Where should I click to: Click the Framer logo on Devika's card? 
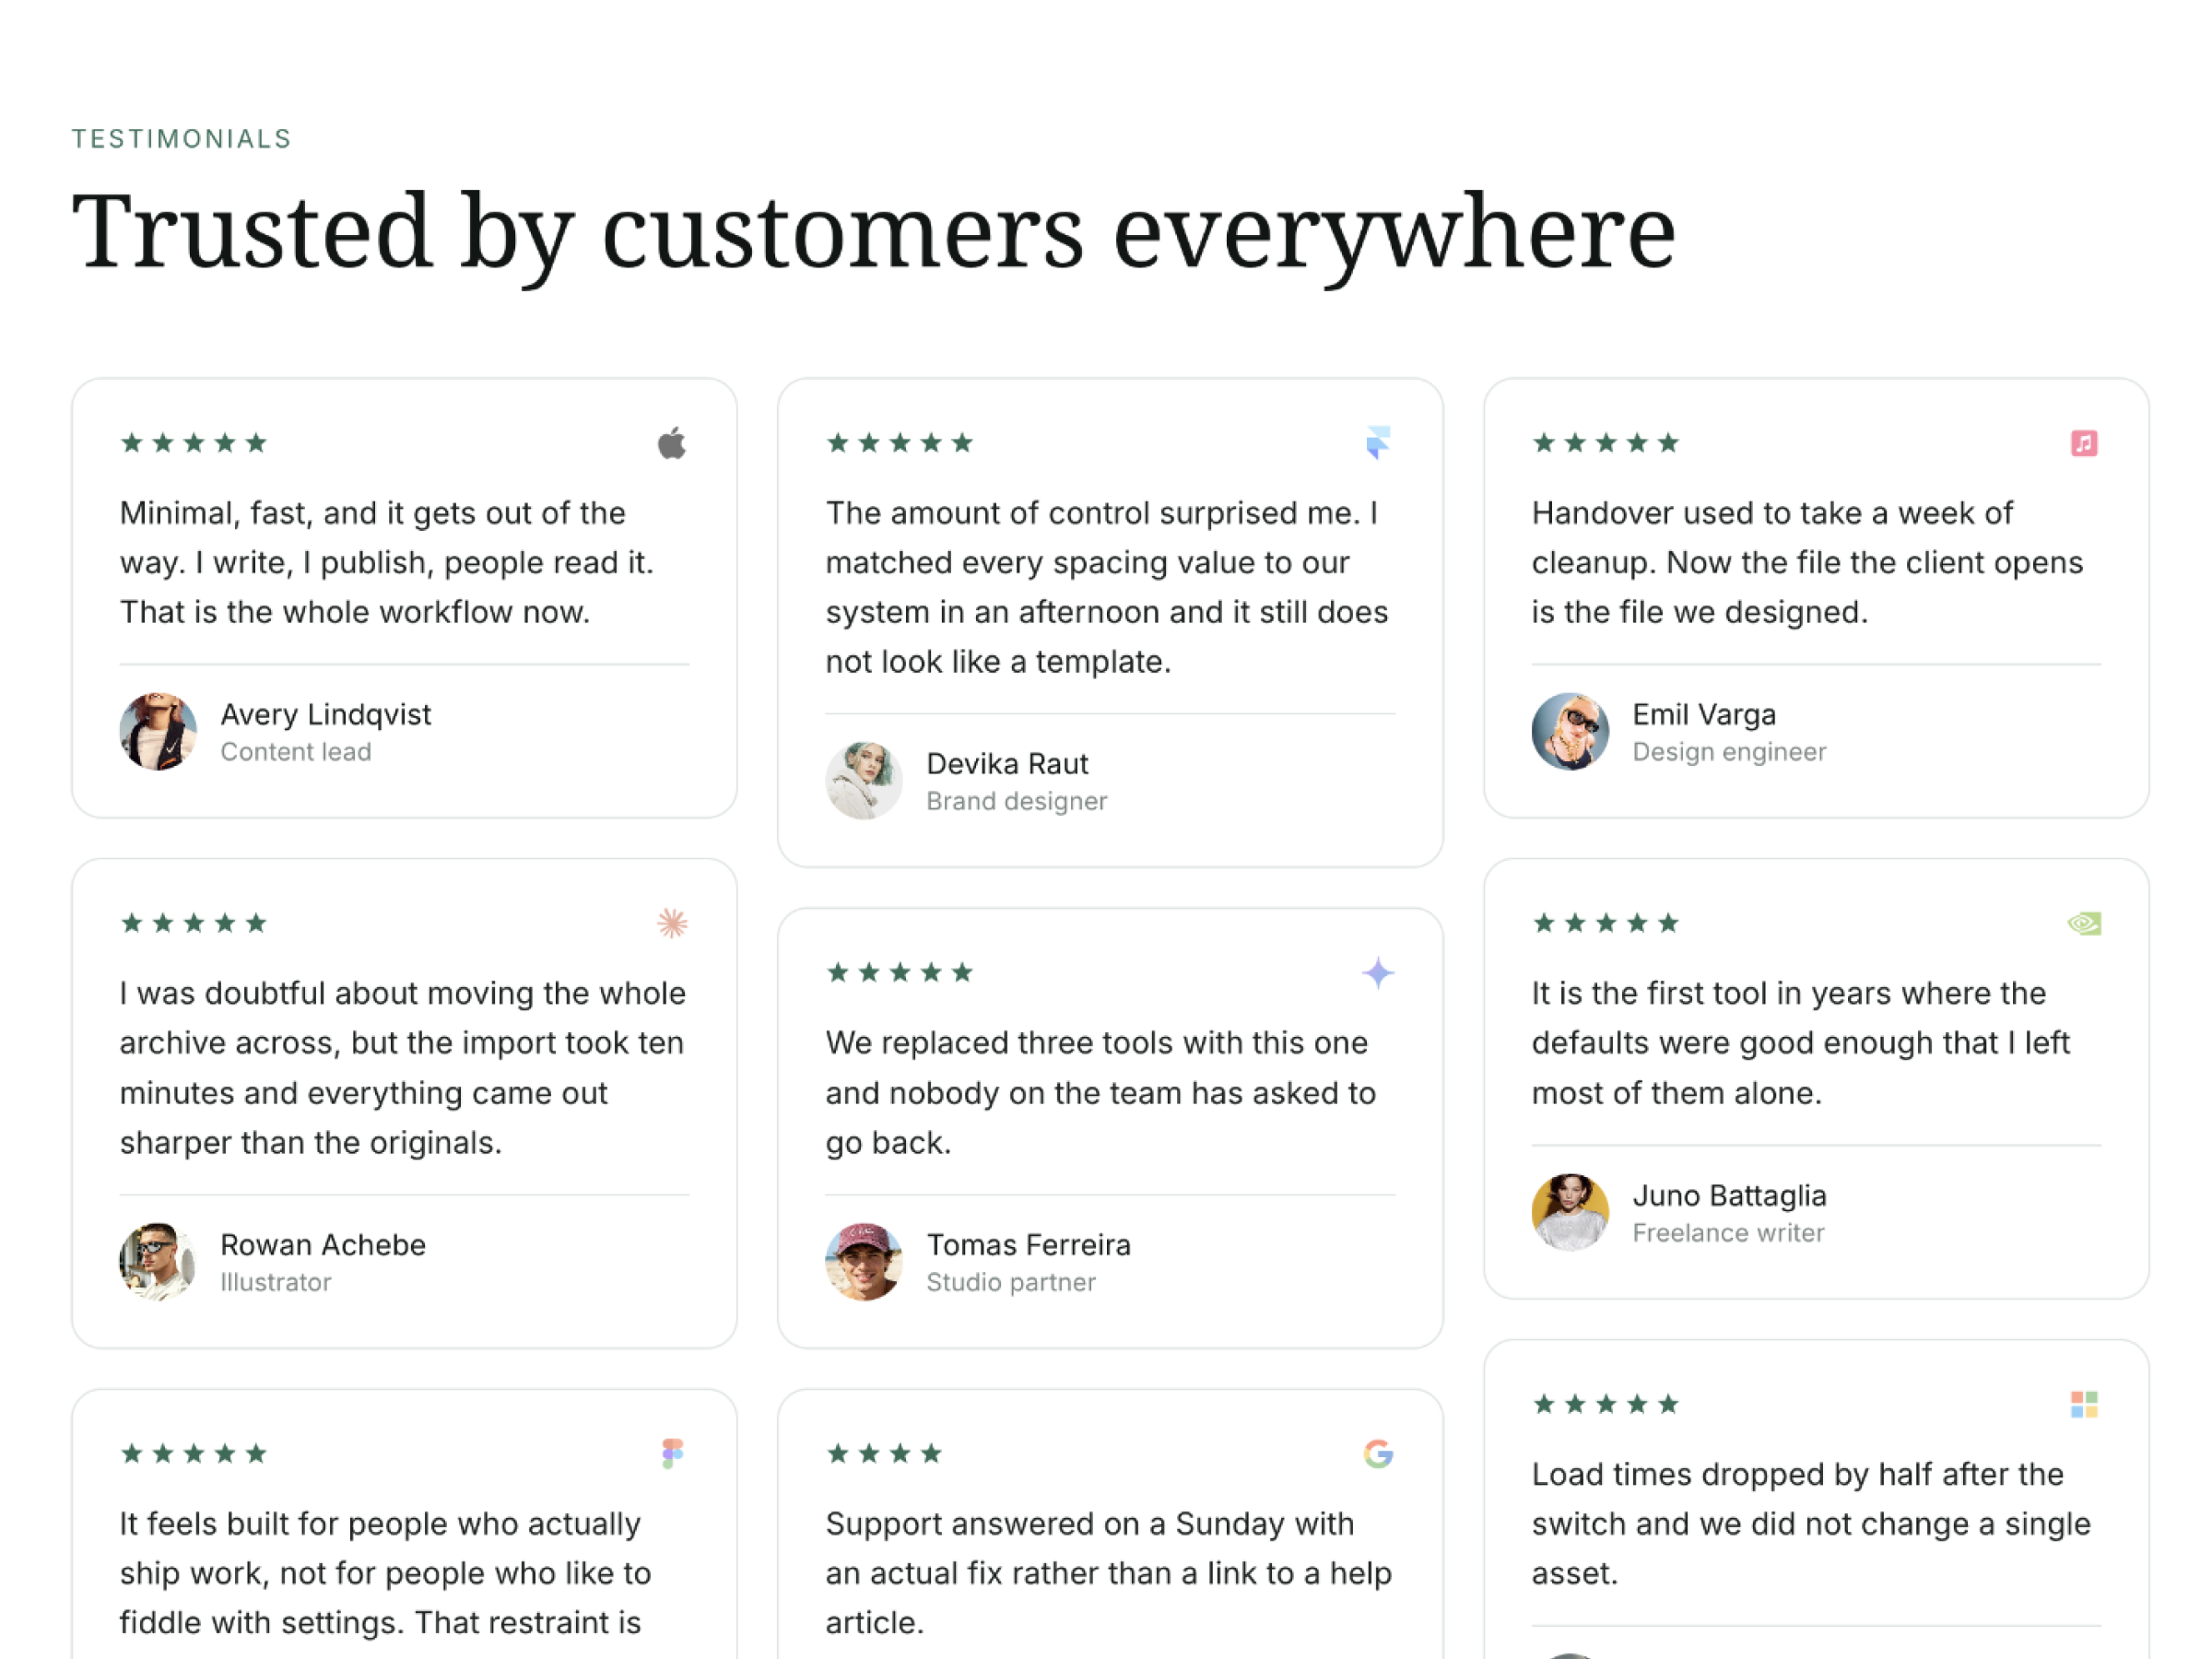point(1378,442)
